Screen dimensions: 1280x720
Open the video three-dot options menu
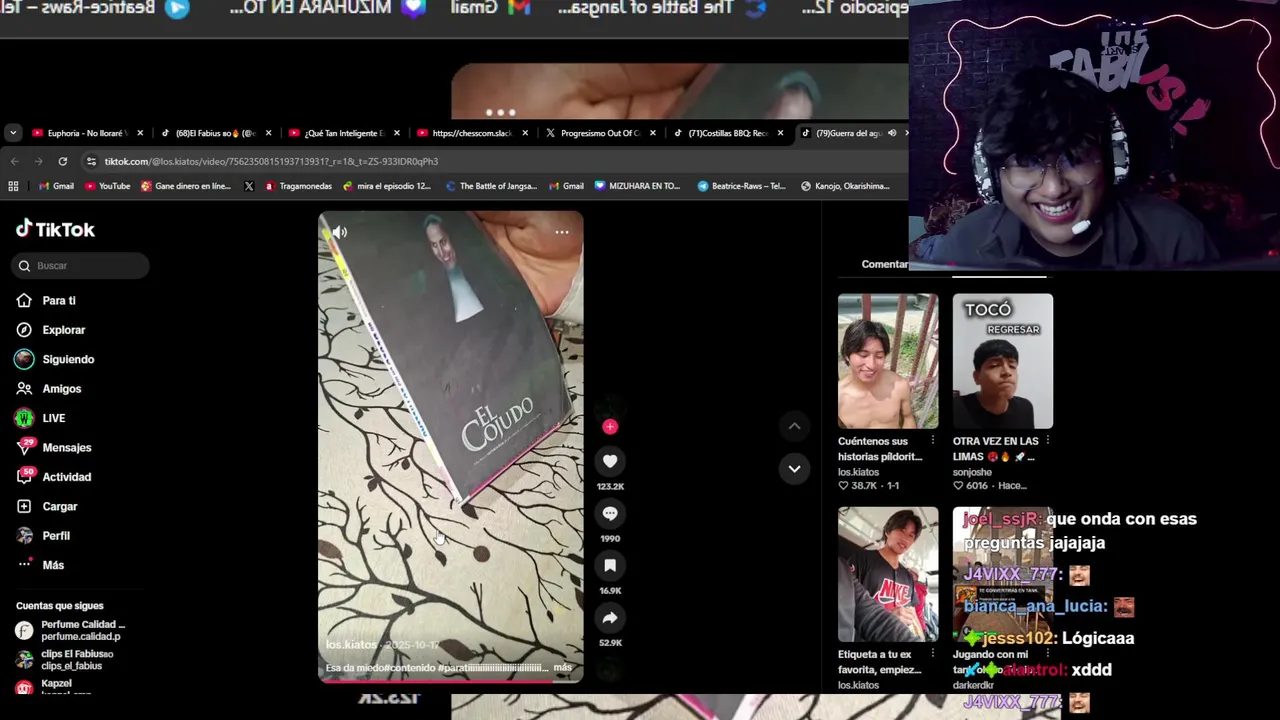click(x=562, y=232)
